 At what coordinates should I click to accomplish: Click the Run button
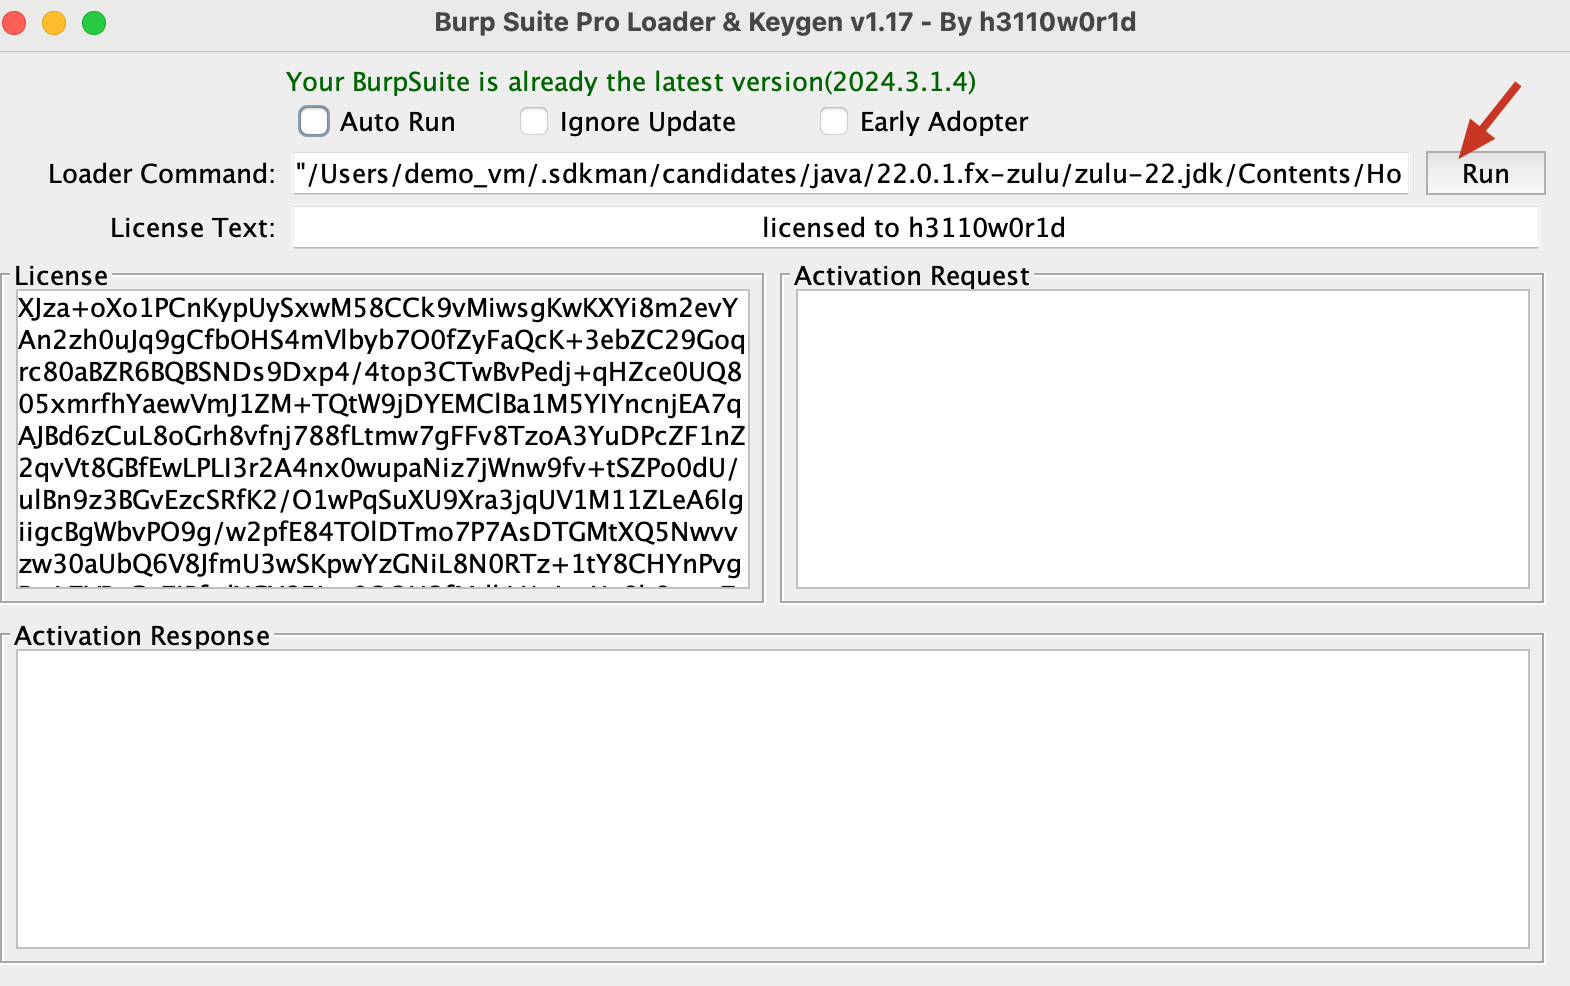click(x=1485, y=173)
